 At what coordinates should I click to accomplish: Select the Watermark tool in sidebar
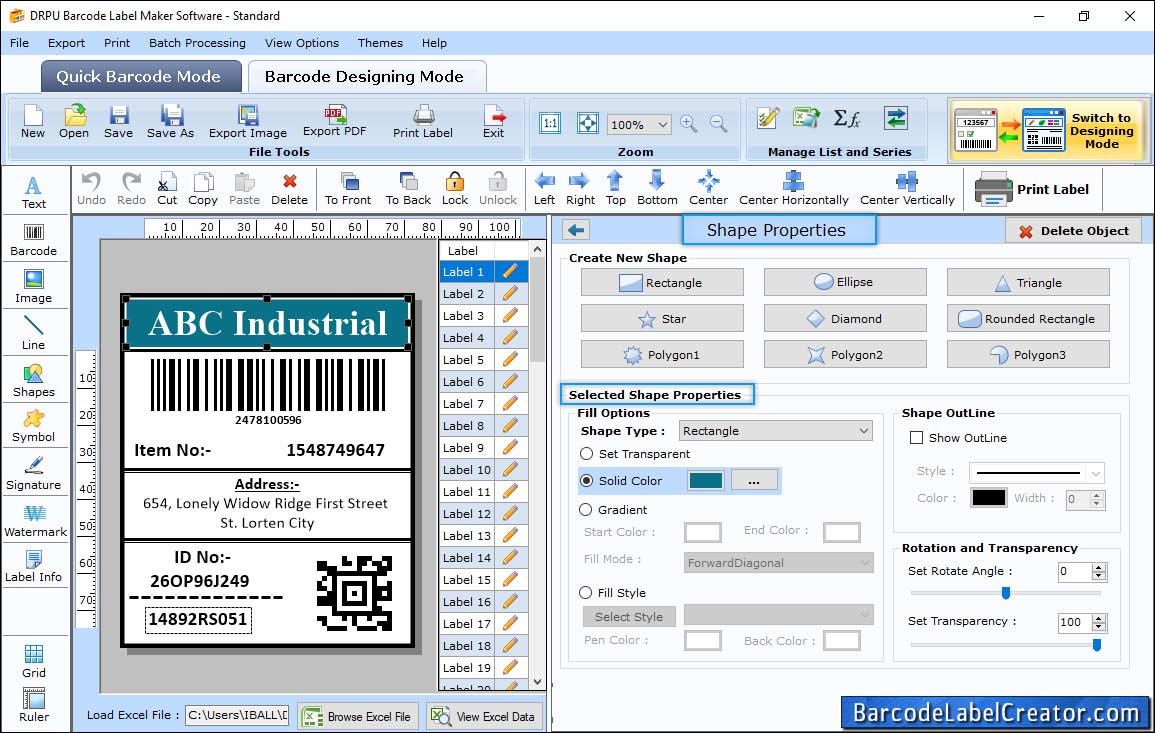(35, 521)
